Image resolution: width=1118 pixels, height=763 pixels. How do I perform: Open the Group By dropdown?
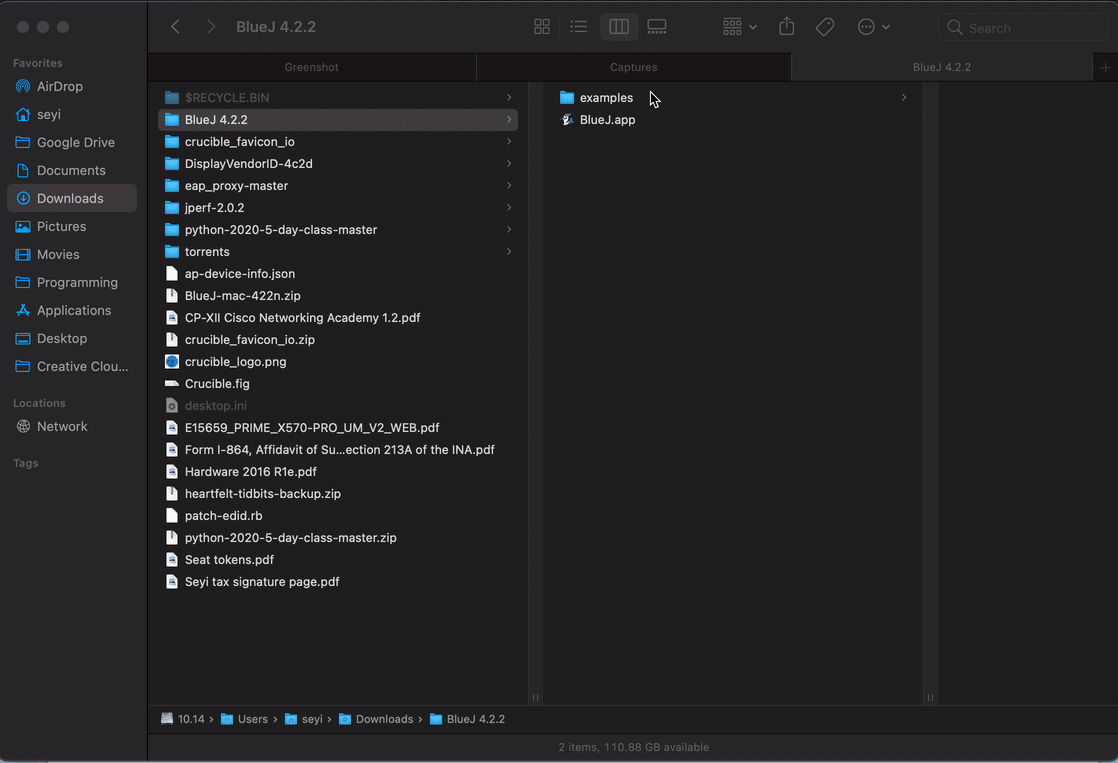[739, 27]
